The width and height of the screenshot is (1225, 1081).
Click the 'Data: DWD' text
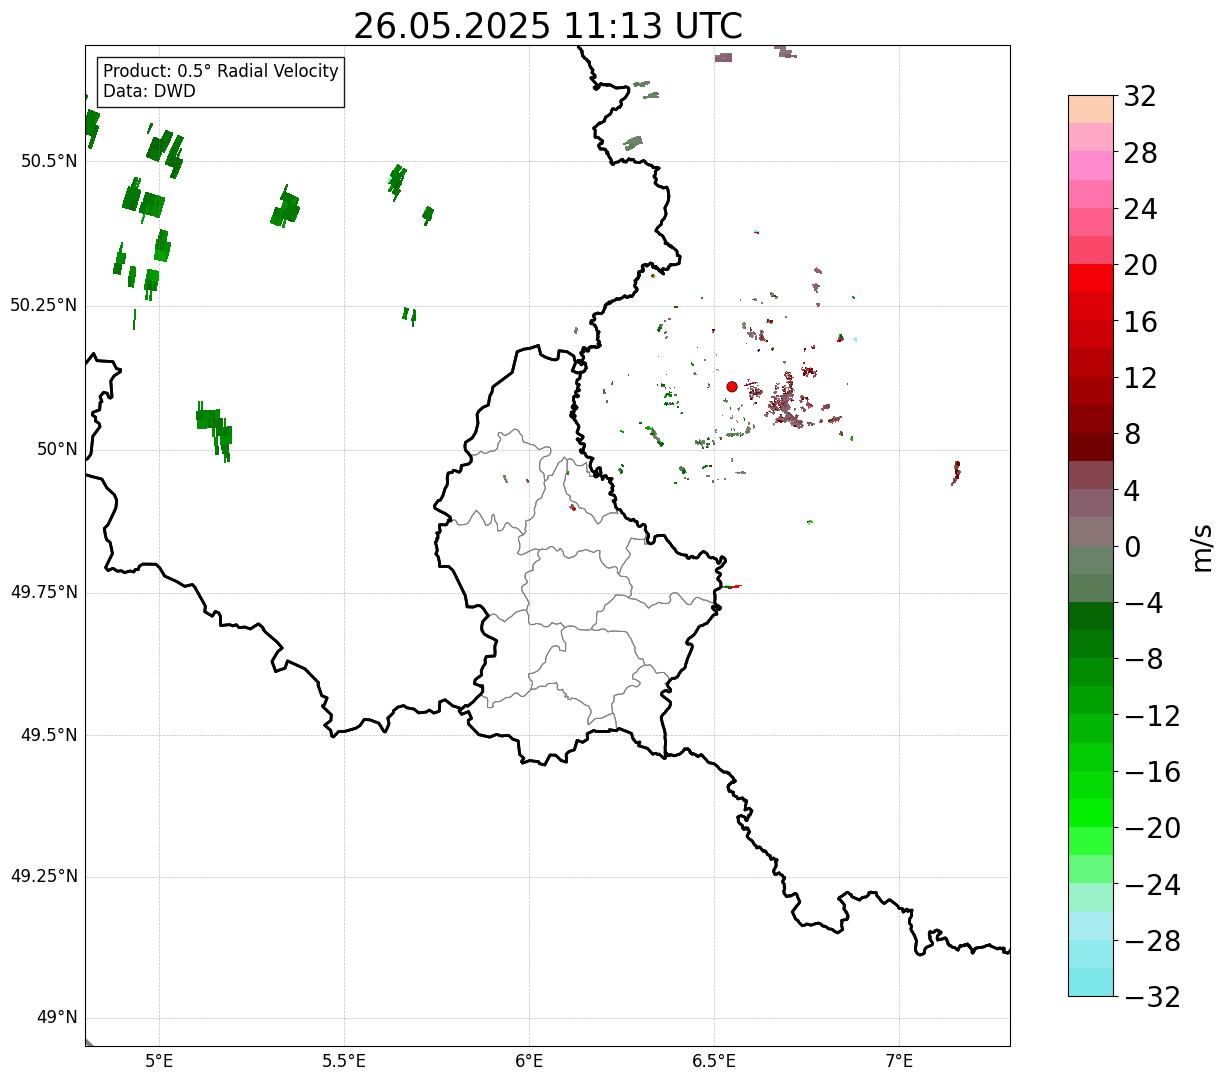150,91
